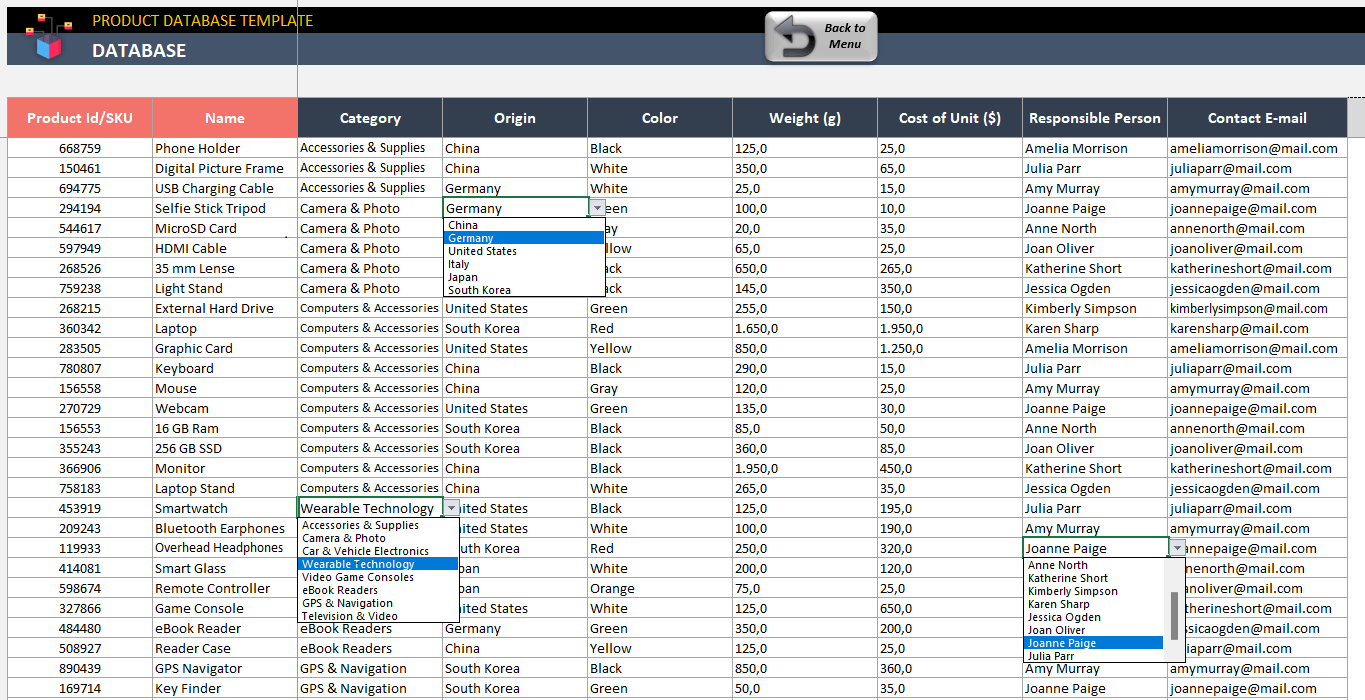Click the Back to Menu button
The width and height of the screenshot is (1365, 700).
(x=820, y=34)
